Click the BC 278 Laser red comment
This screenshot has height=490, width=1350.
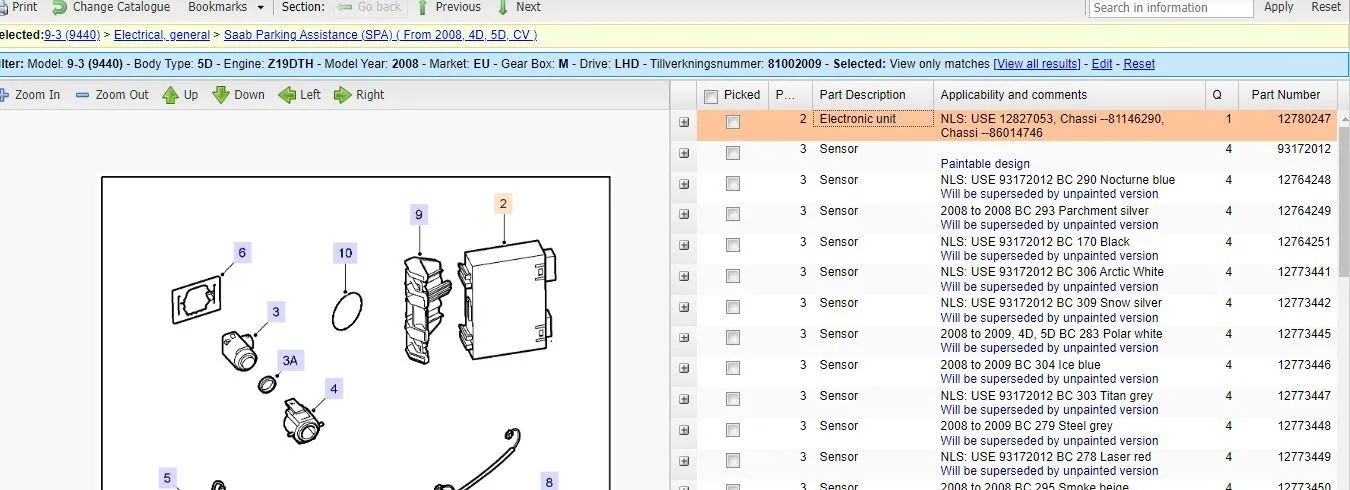[x=1045, y=457]
